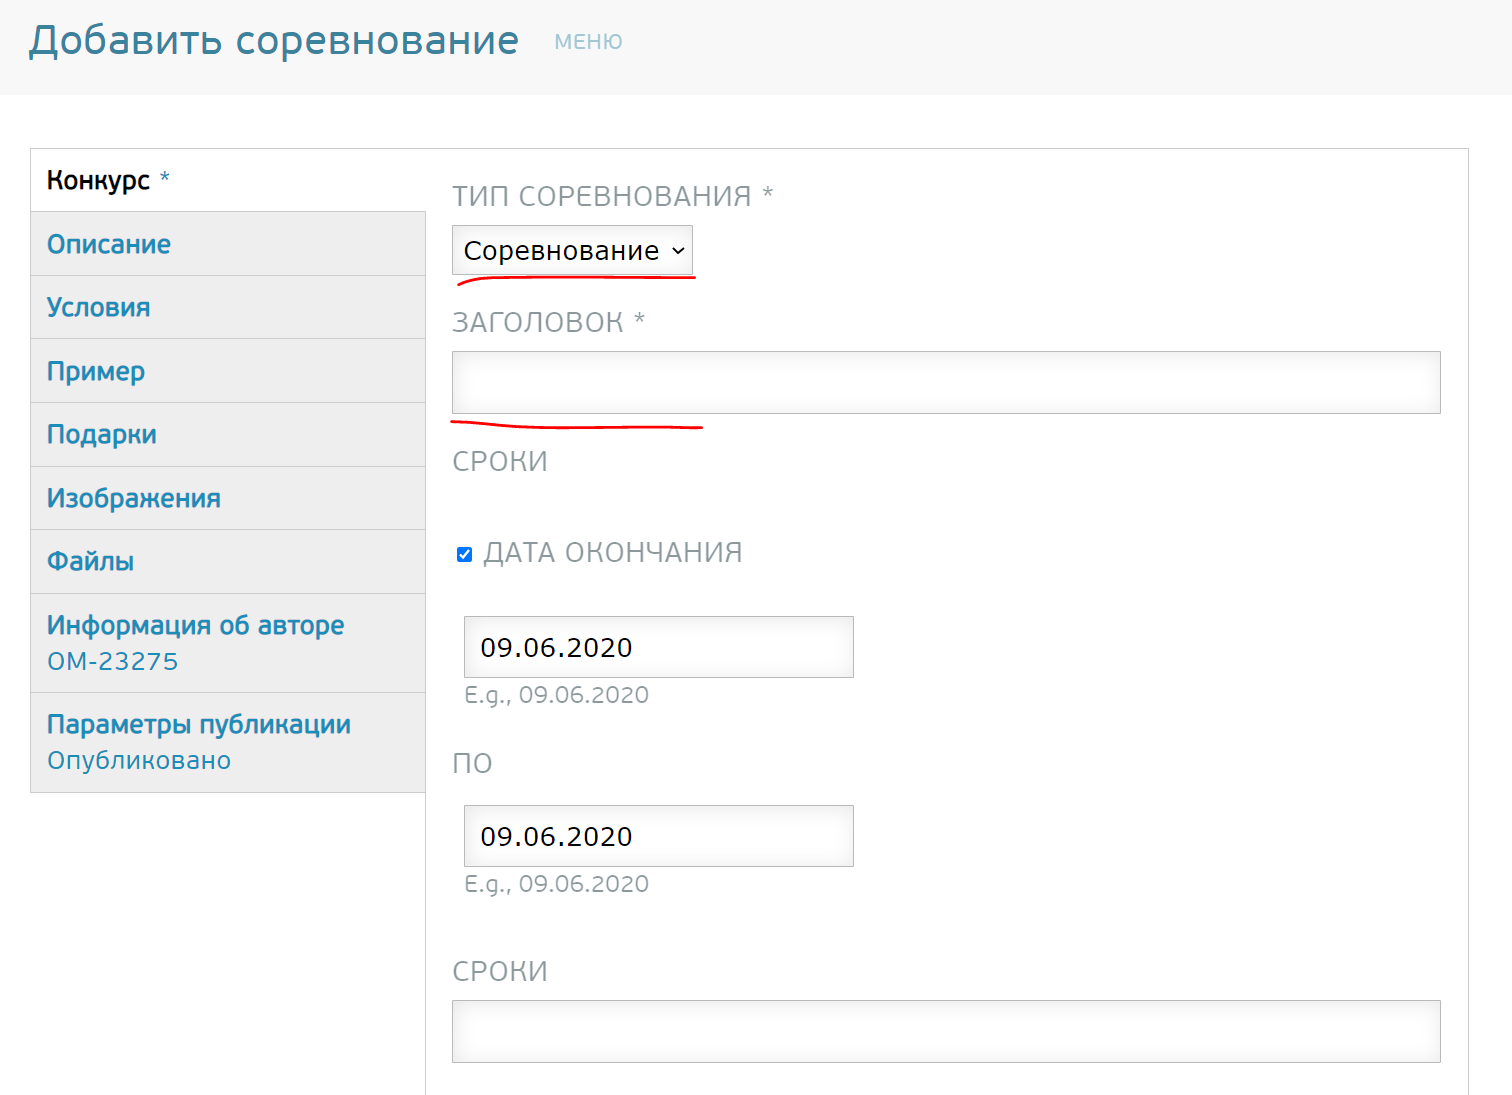The height and width of the screenshot is (1095, 1512).
Task: Click the date field below ПО
Action: point(658,836)
